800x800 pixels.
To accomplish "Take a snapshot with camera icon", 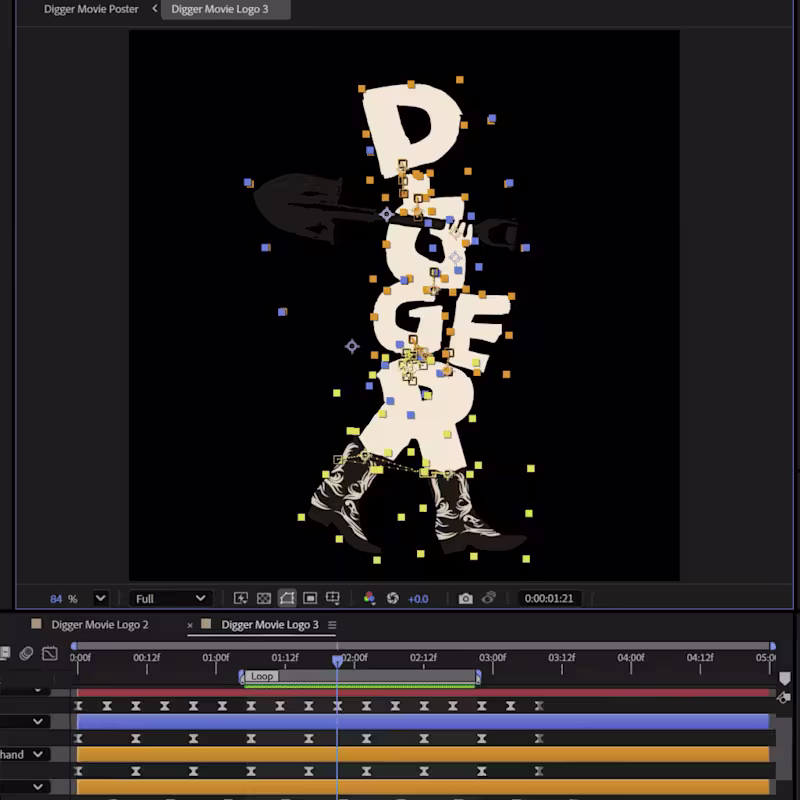I will (x=465, y=598).
